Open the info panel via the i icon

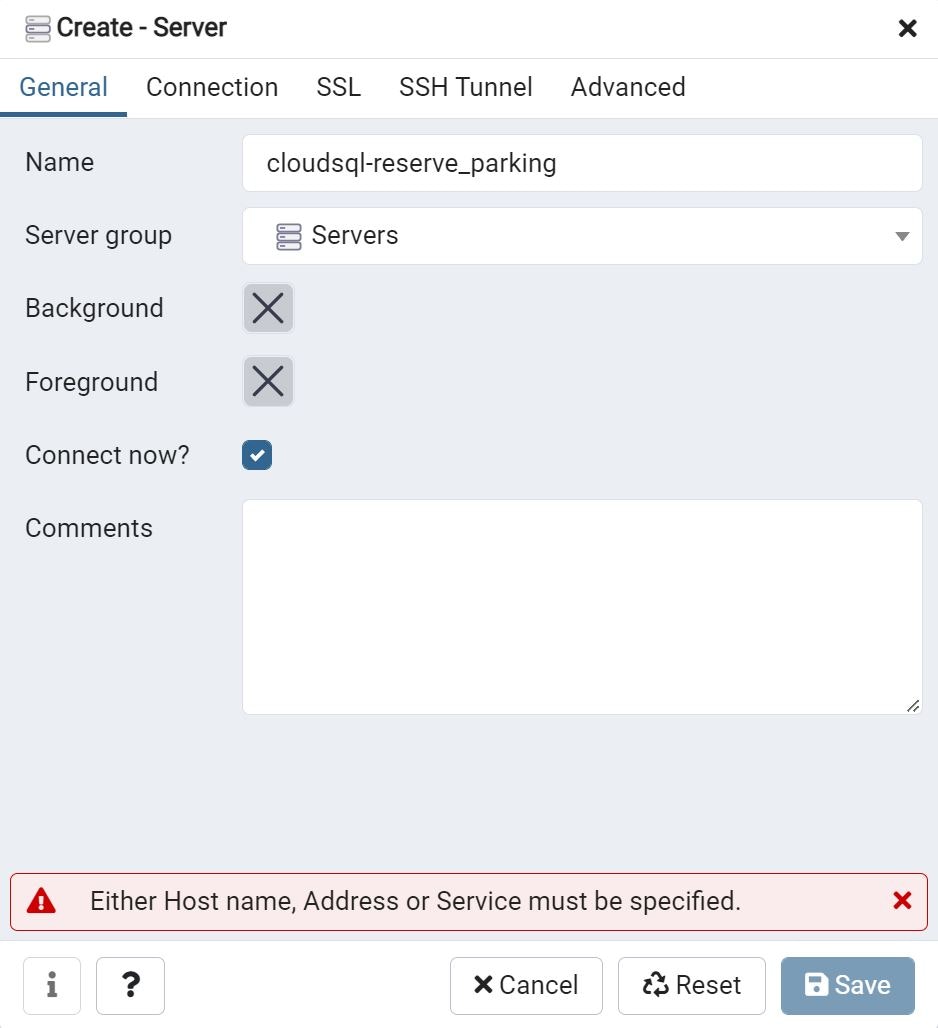51,985
